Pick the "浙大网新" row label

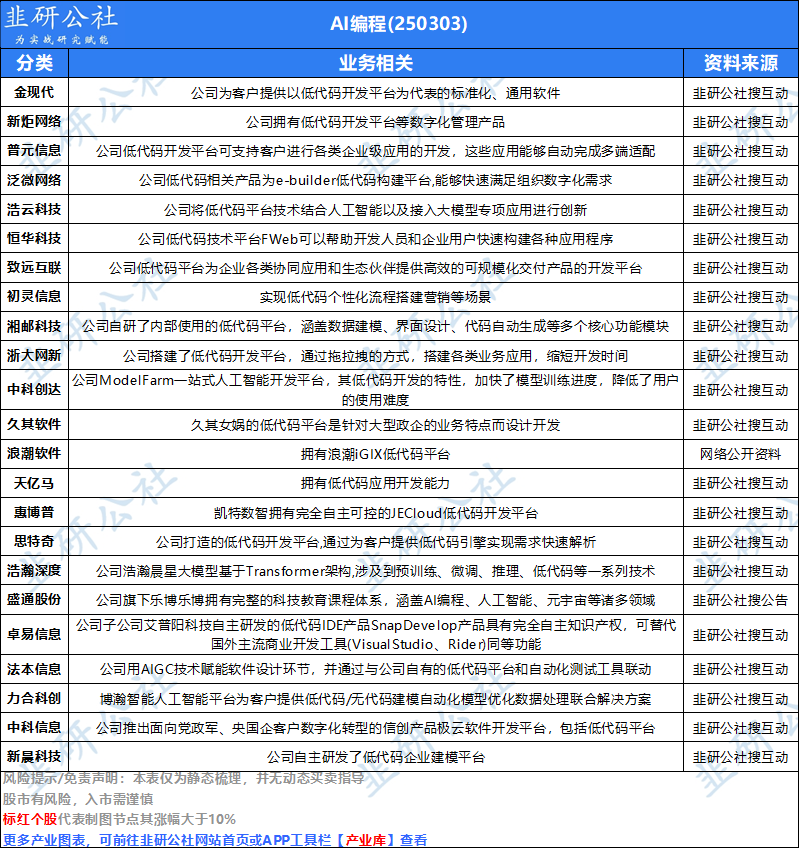tap(34, 356)
